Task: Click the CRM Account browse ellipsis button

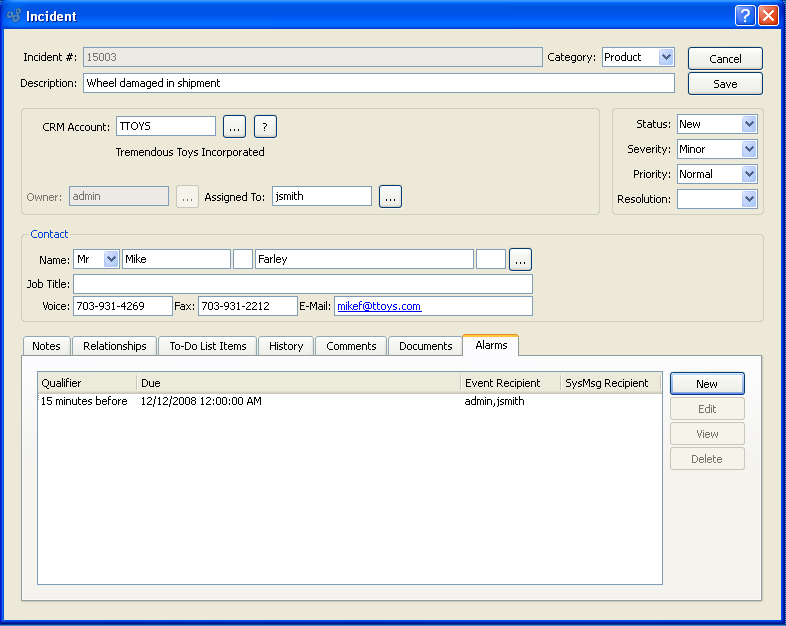Action: (234, 126)
